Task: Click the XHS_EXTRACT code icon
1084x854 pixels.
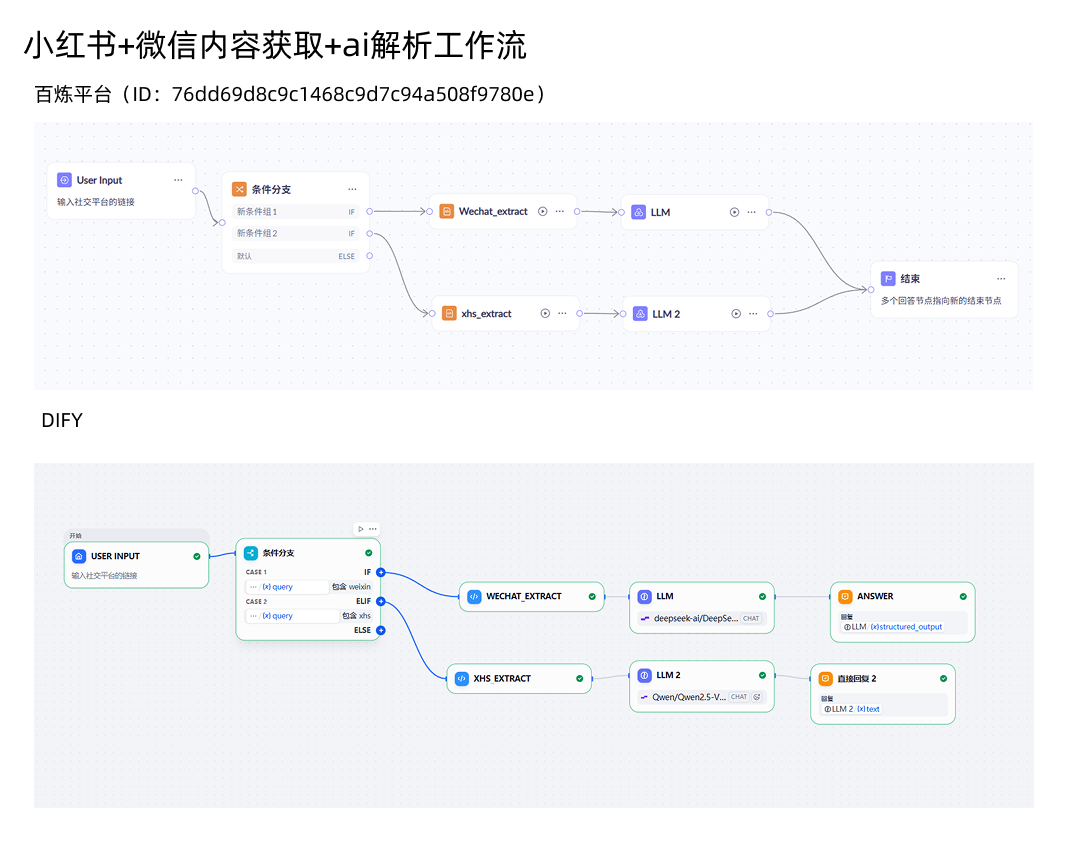Action: pyautogui.click(x=462, y=678)
